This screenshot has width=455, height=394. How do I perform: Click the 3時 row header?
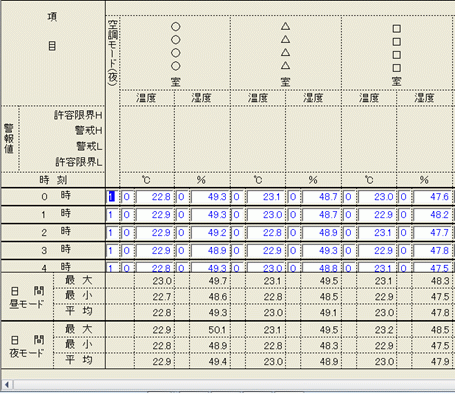53,250
